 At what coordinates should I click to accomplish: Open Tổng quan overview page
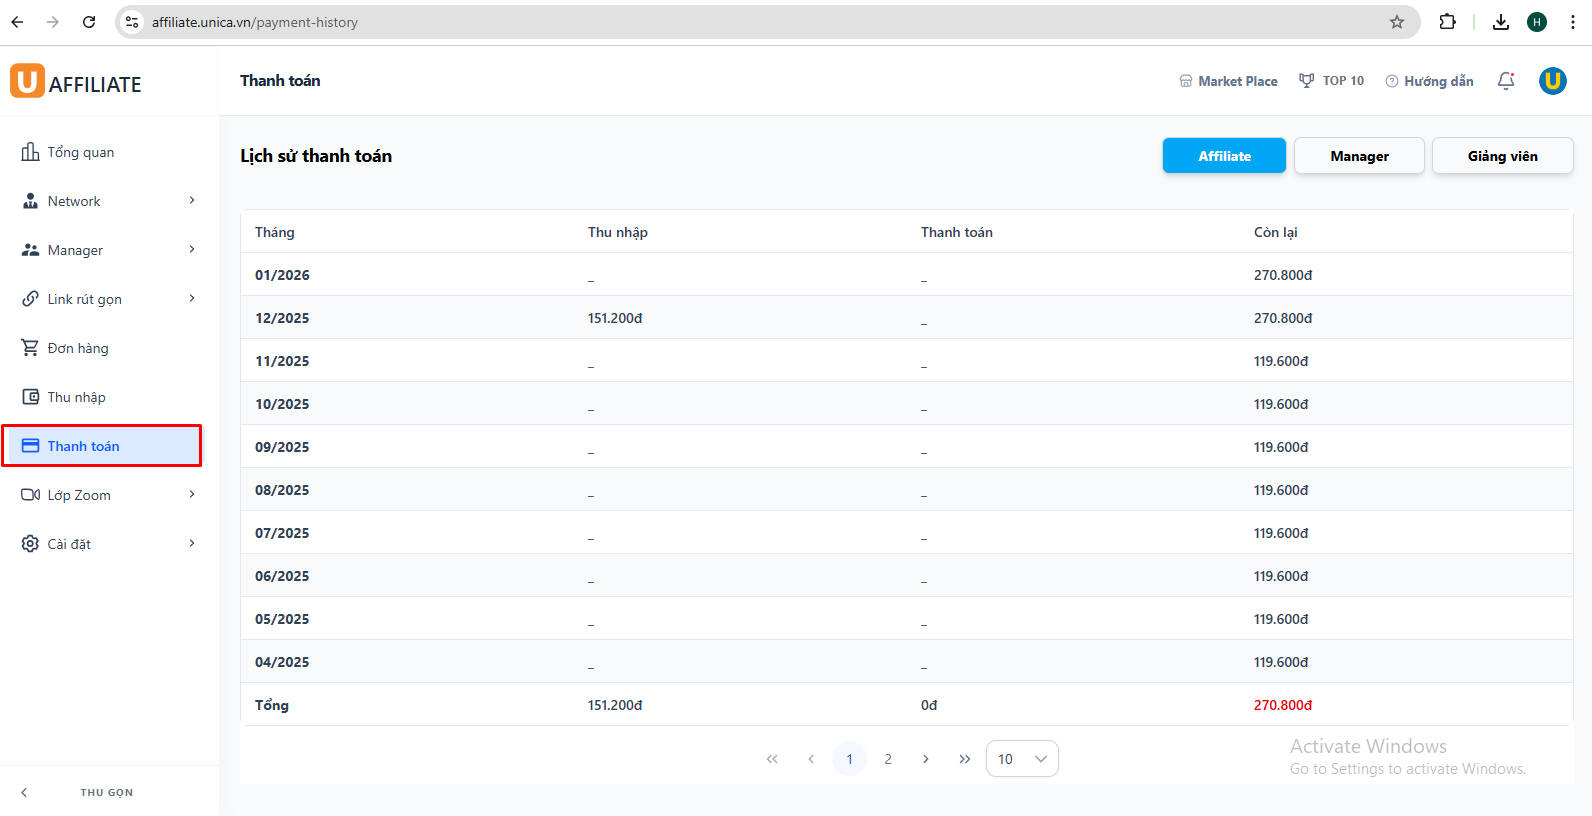coord(80,152)
